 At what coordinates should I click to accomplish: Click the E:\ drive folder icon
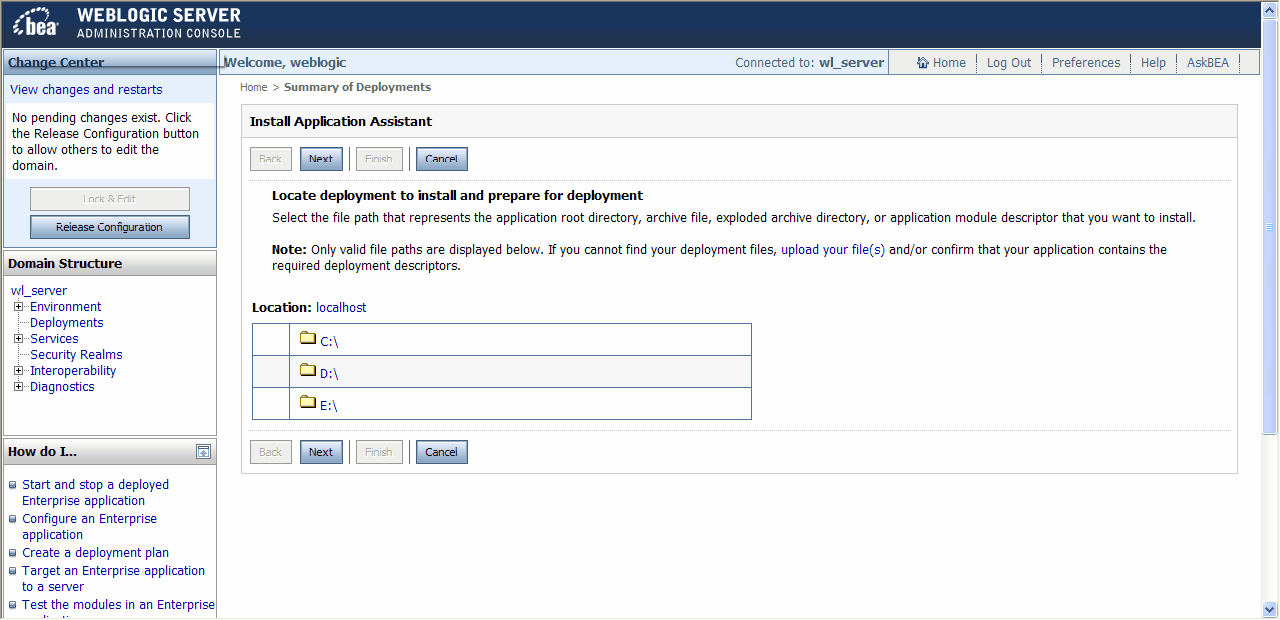point(308,402)
